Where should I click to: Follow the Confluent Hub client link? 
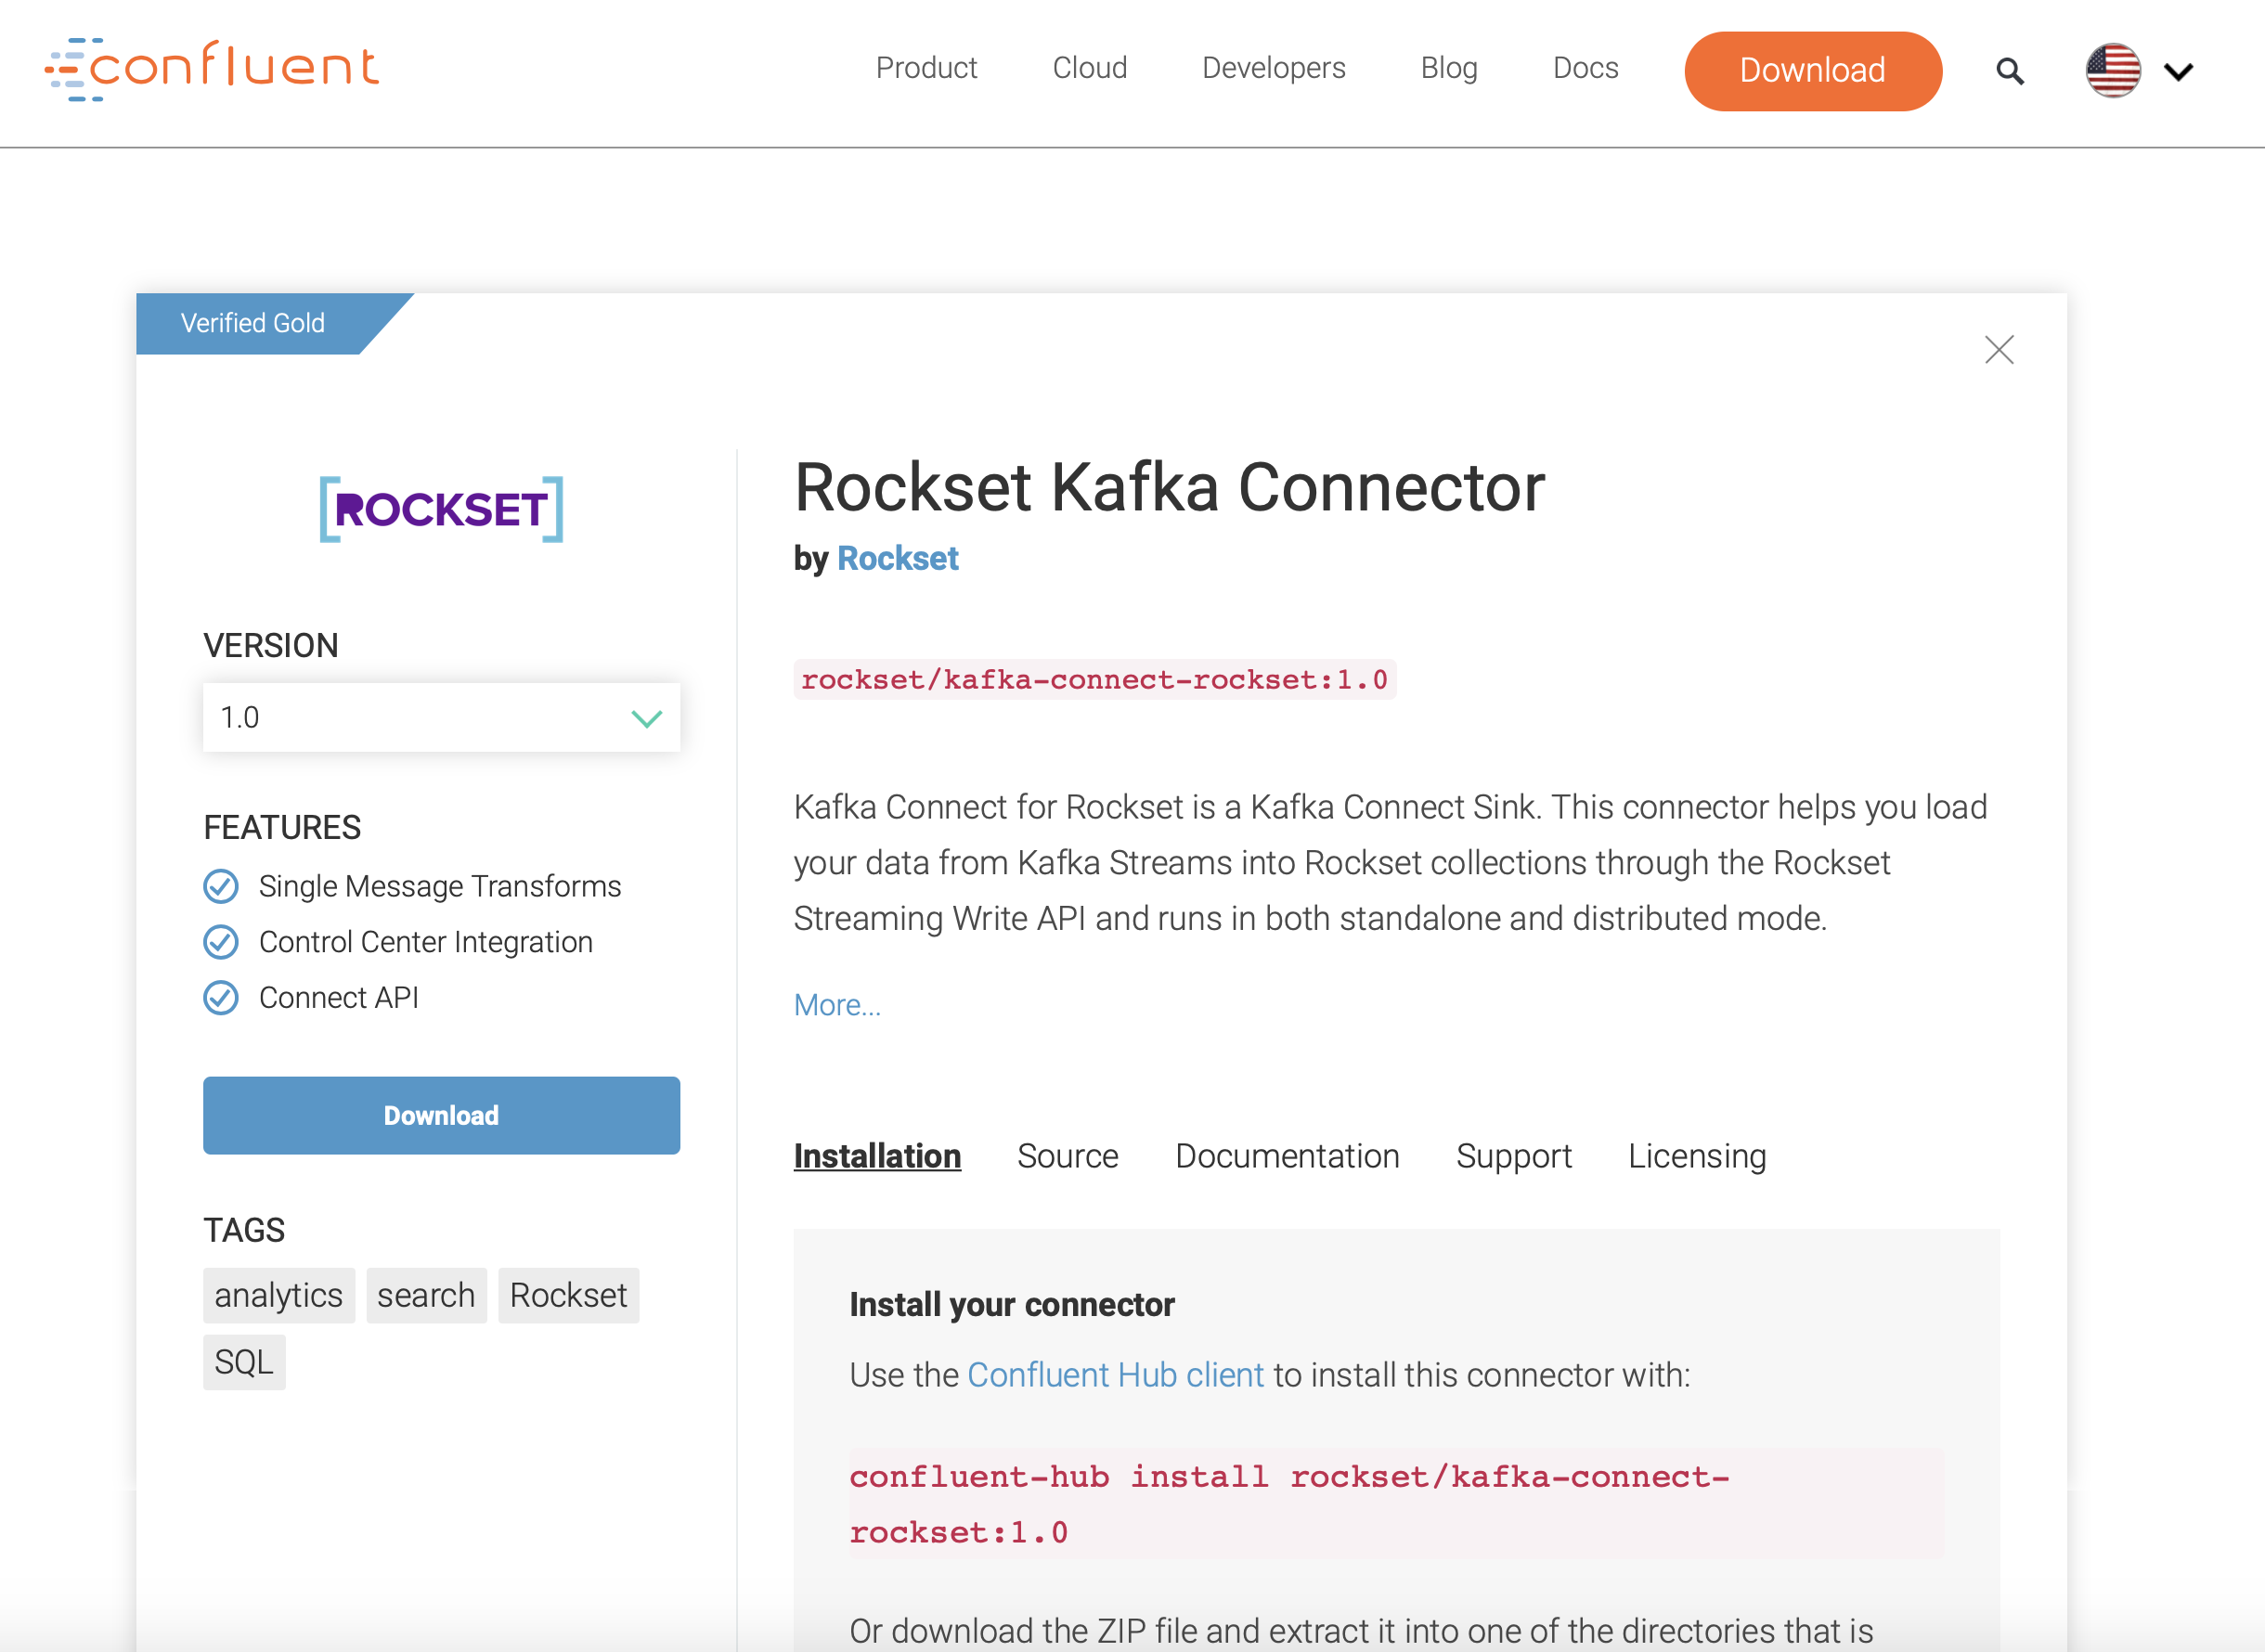click(1115, 1375)
